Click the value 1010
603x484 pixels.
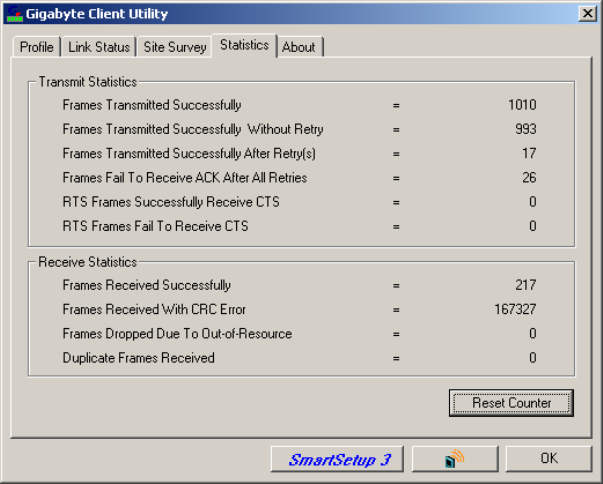pos(522,105)
